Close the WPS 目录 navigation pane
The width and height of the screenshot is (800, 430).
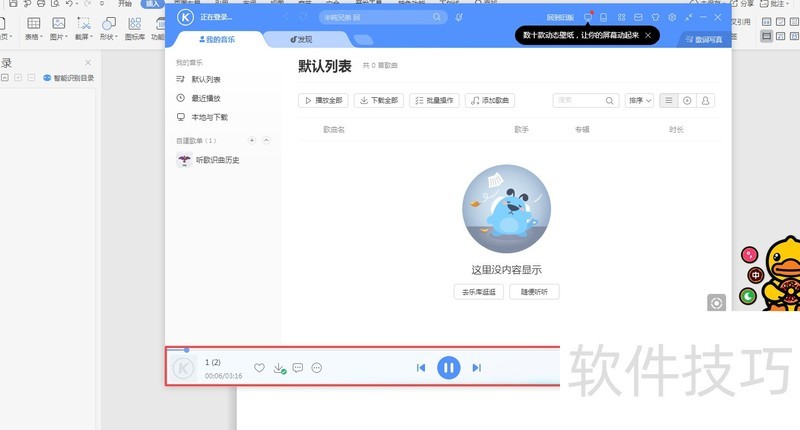[x=88, y=63]
